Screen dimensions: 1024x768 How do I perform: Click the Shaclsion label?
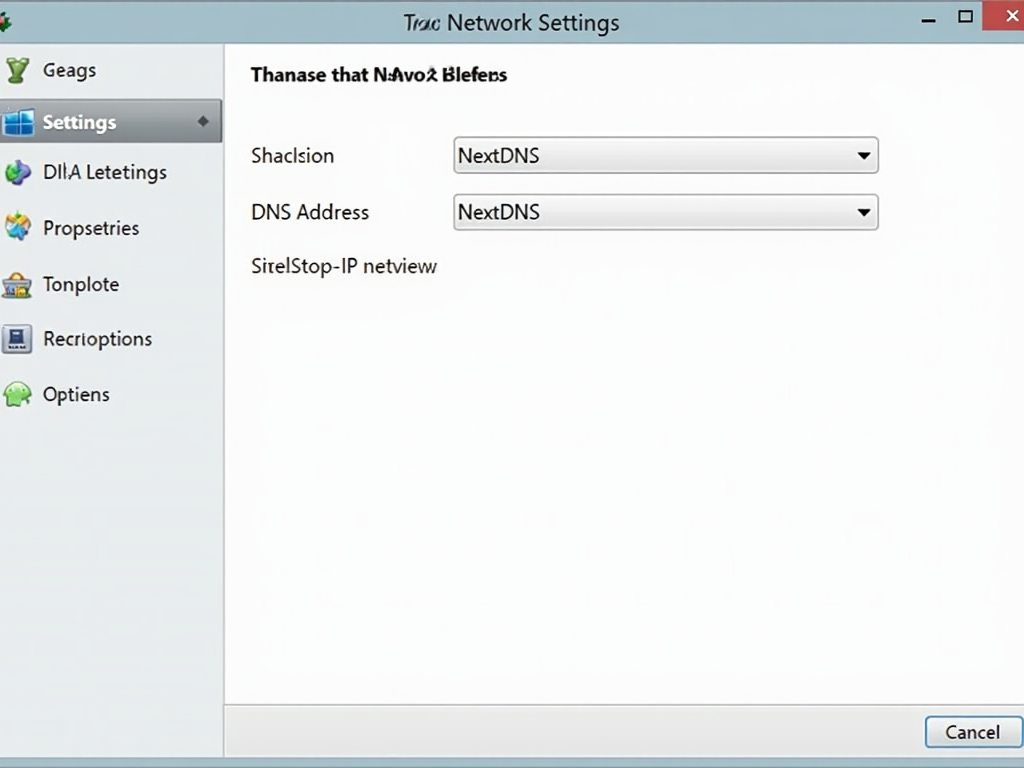coord(293,155)
